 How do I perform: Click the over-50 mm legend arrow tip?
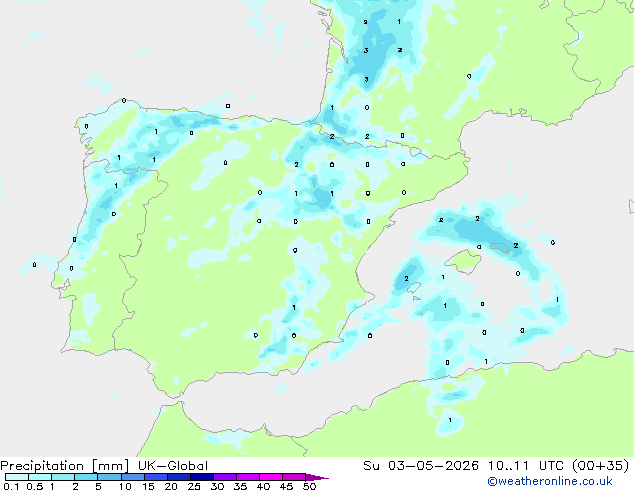[317, 477]
